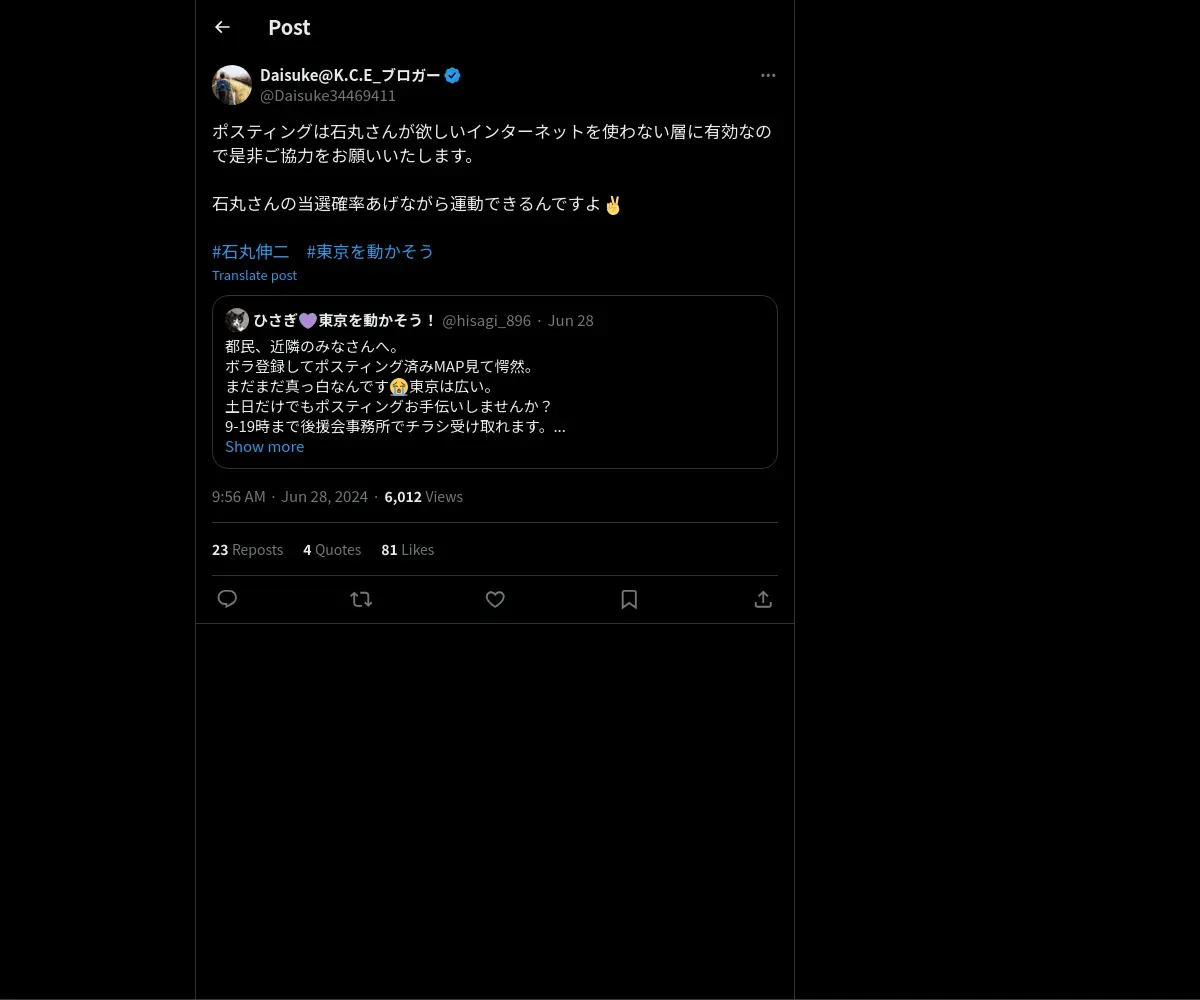This screenshot has height=1000, width=1200.
Task: Click the reply speech bubble icon
Action: coord(227,599)
